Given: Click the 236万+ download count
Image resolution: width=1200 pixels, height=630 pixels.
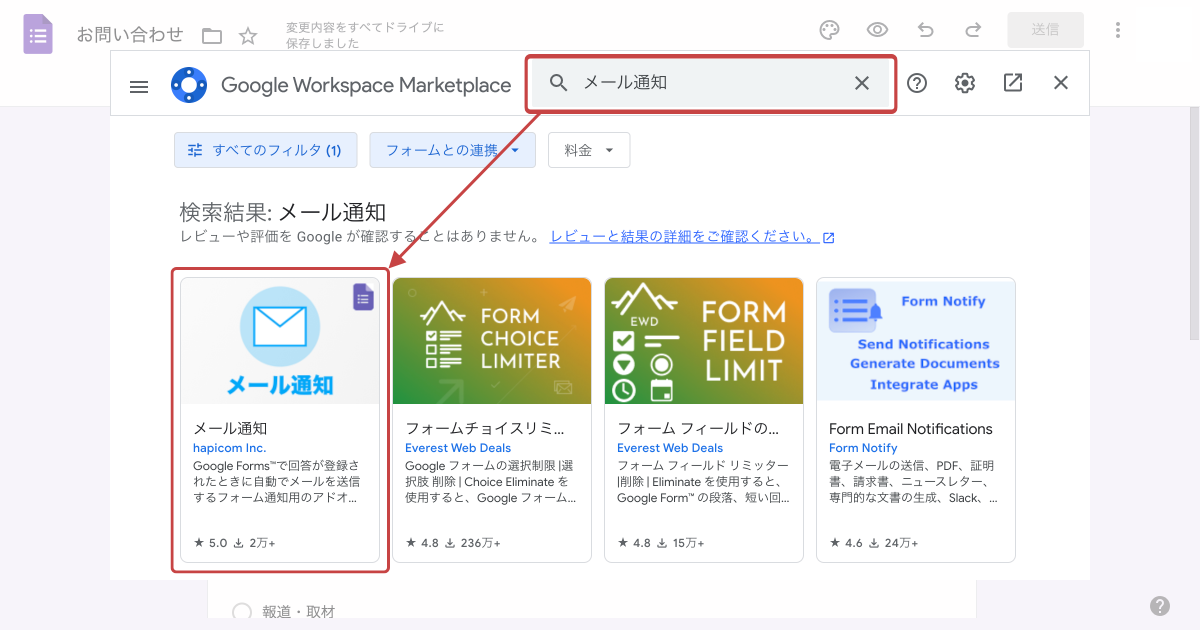Looking at the screenshot, I should point(473,543).
